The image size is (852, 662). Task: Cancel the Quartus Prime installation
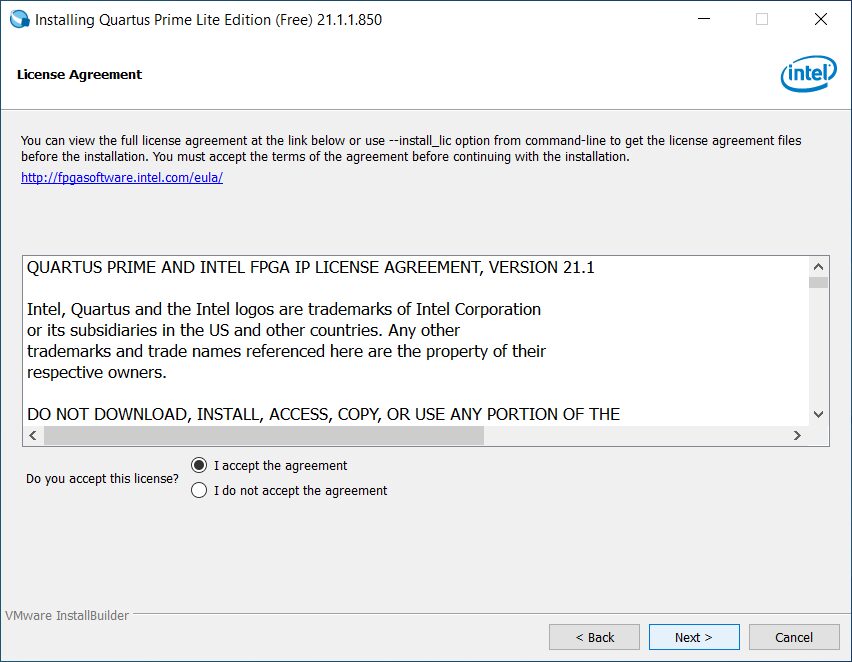coord(794,637)
